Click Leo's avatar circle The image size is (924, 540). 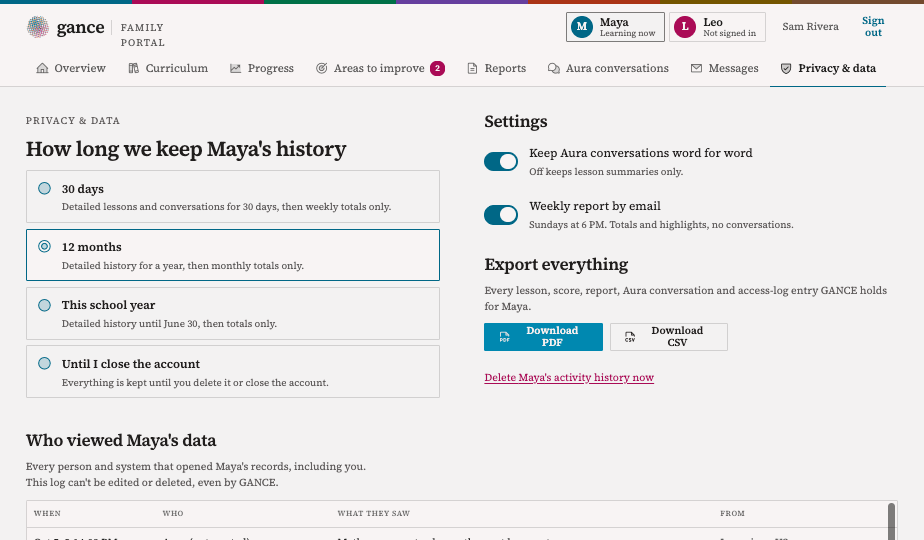[685, 27]
